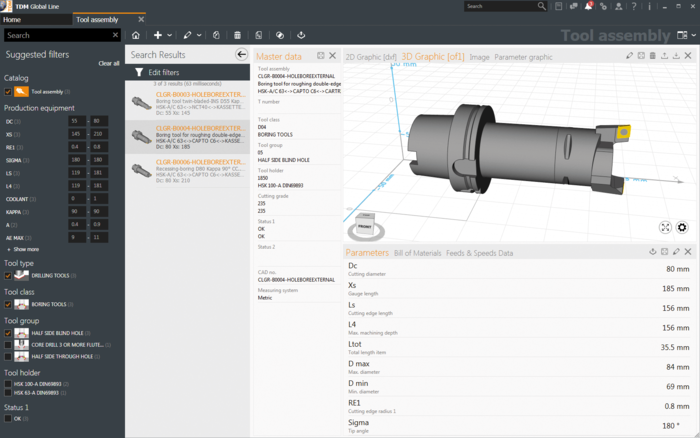Edit record with the pencil toolbar icon
The width and height of the screenshot is (700, 438).
tap(187, 35)
